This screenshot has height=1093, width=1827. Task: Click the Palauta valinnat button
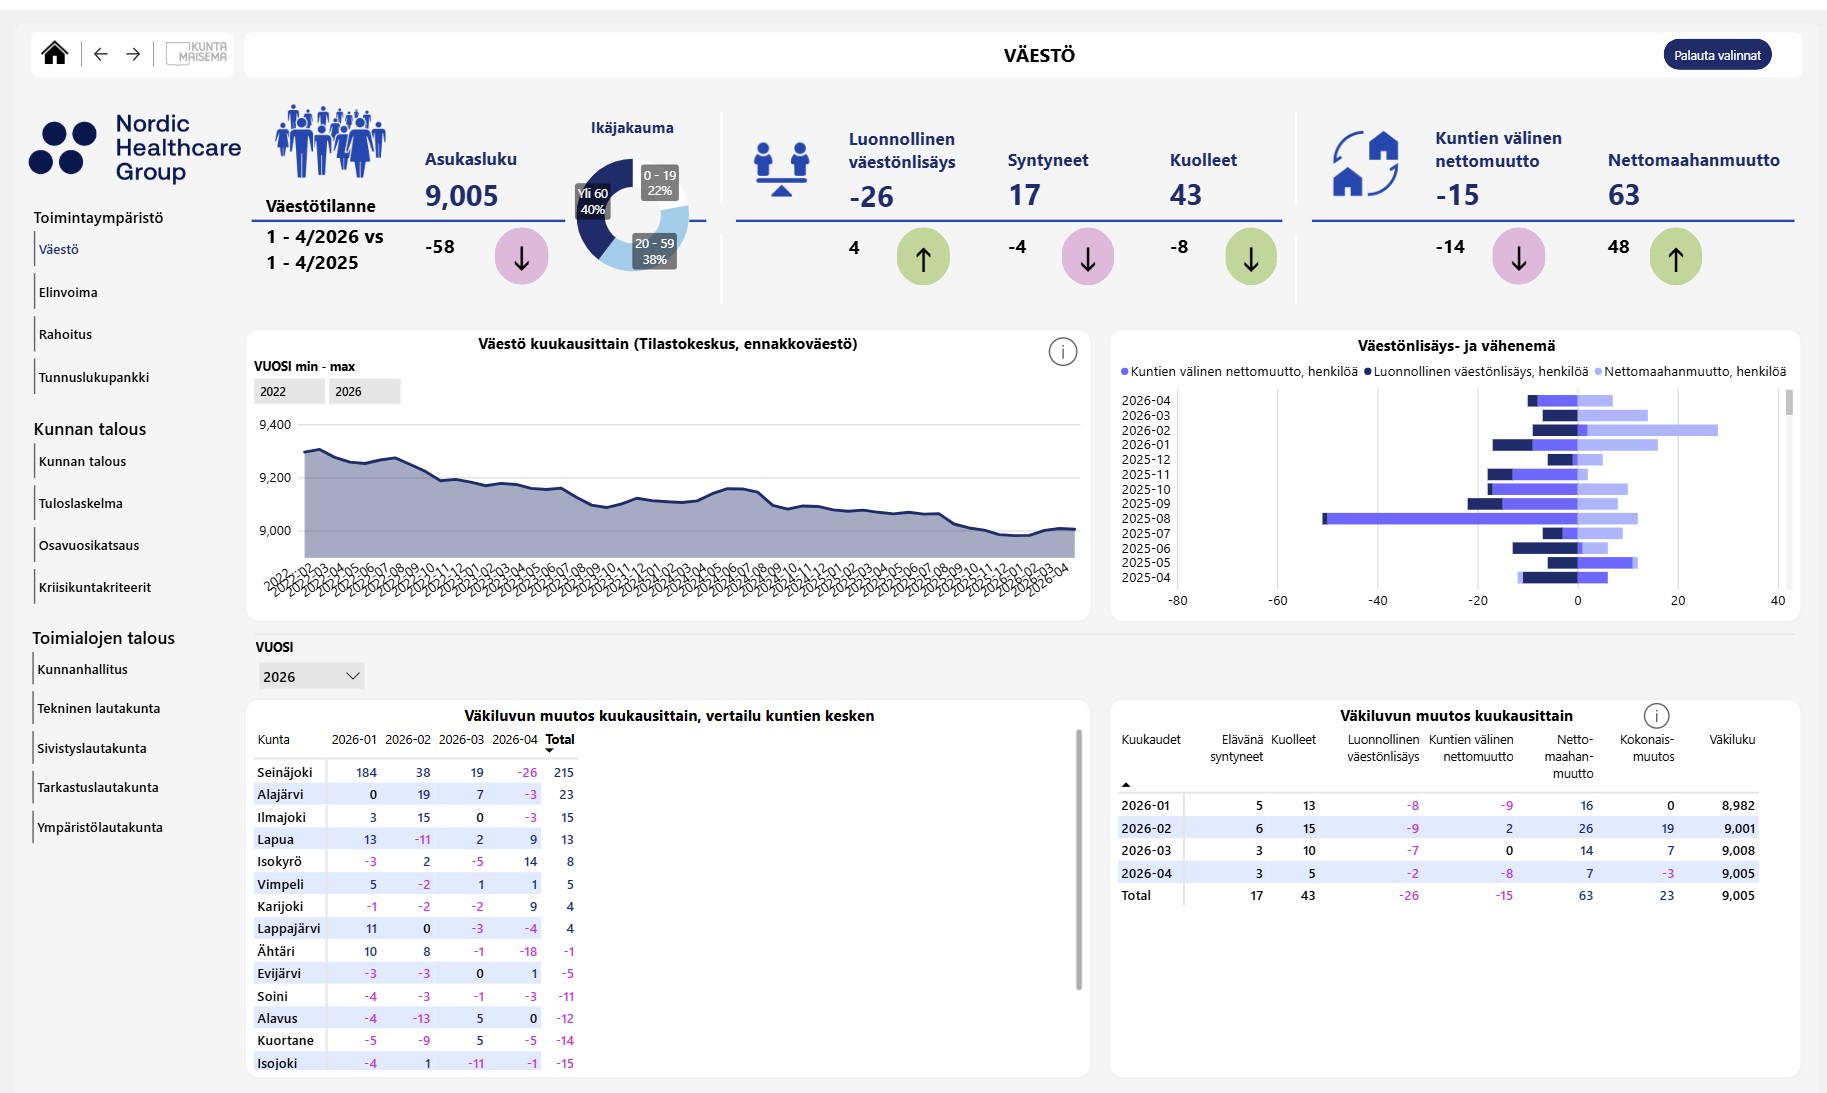pyautogui.click(x=1717, y=55)
